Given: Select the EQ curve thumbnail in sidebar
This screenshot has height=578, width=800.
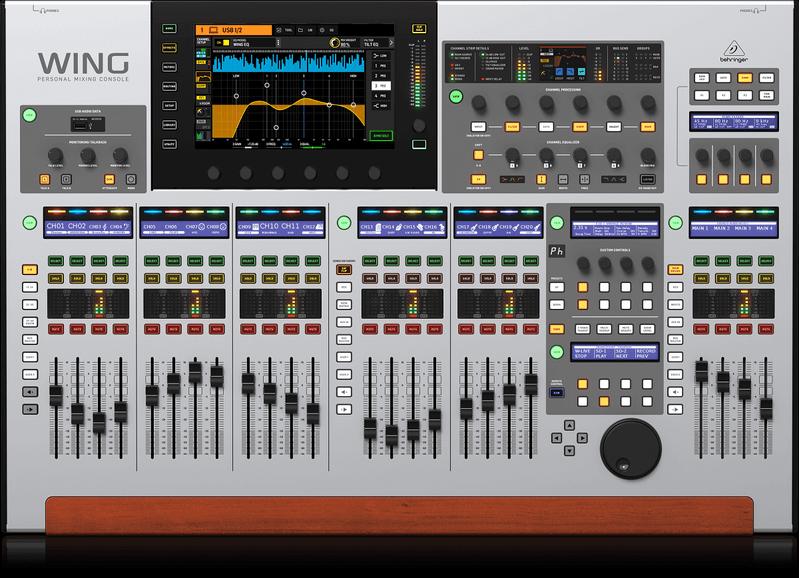Looking at the screenshot, I should (203, 77).
